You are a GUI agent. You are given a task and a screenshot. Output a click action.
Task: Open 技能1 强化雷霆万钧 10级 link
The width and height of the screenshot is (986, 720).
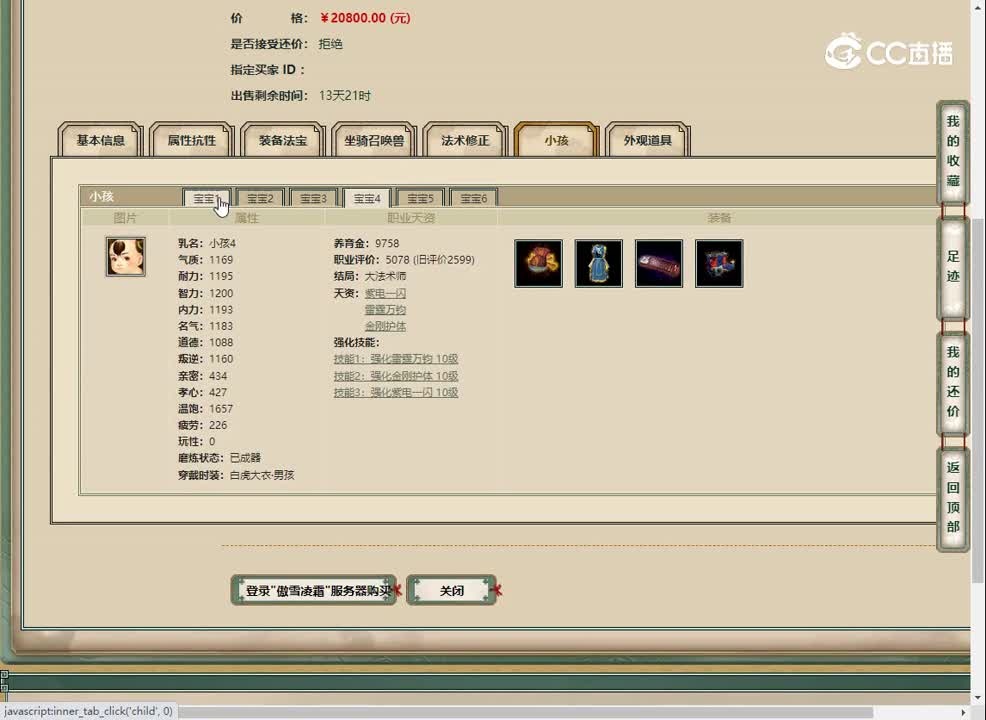(396, 358)
